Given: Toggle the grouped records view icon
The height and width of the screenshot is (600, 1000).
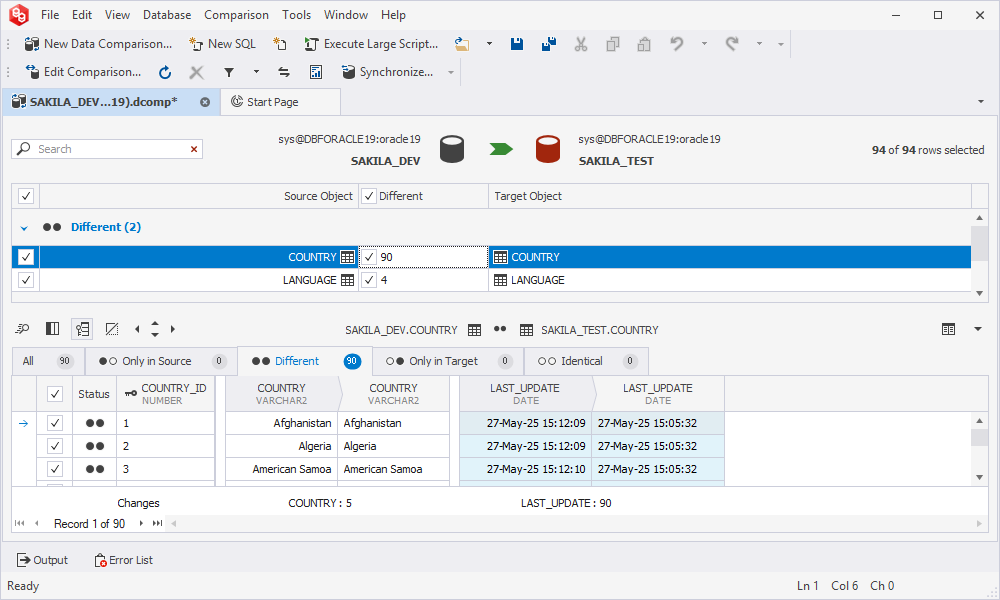Looking at the screenshot, I should tap(82, 329).
